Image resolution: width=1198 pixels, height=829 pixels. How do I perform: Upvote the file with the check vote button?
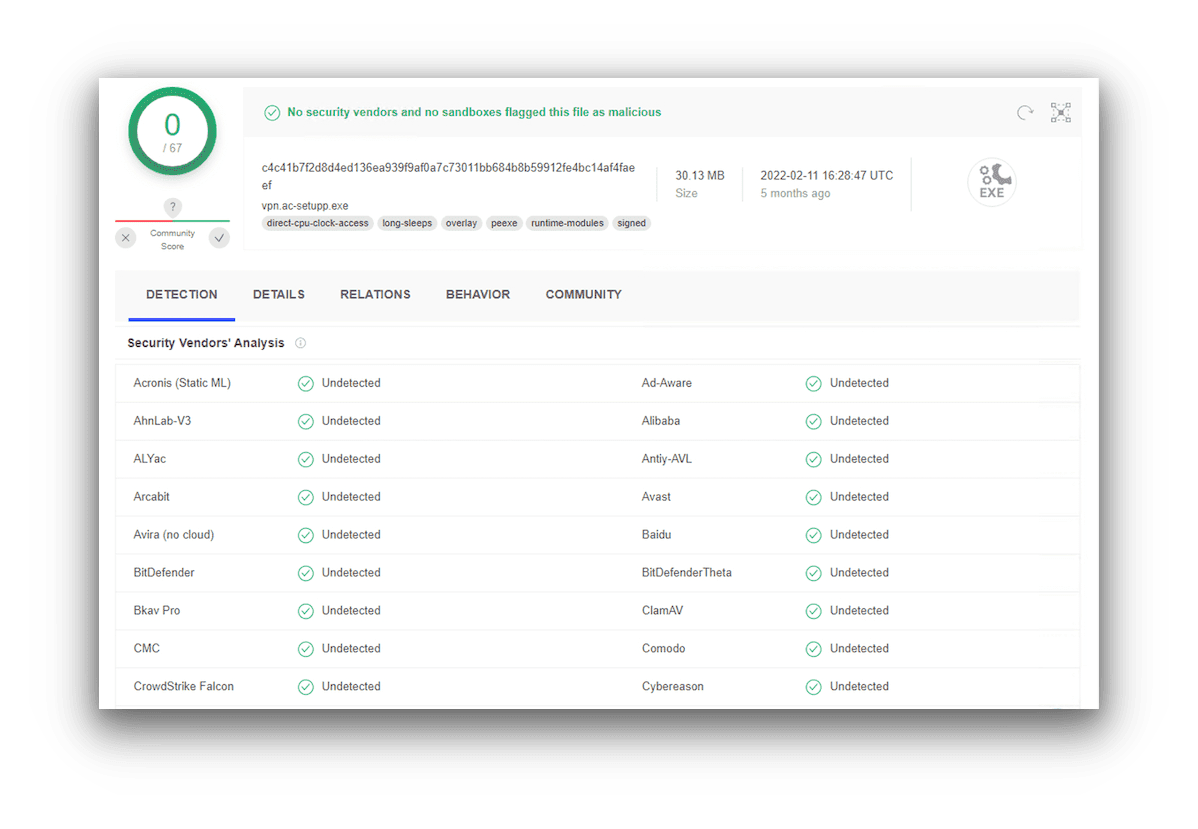tap(219, 237)
